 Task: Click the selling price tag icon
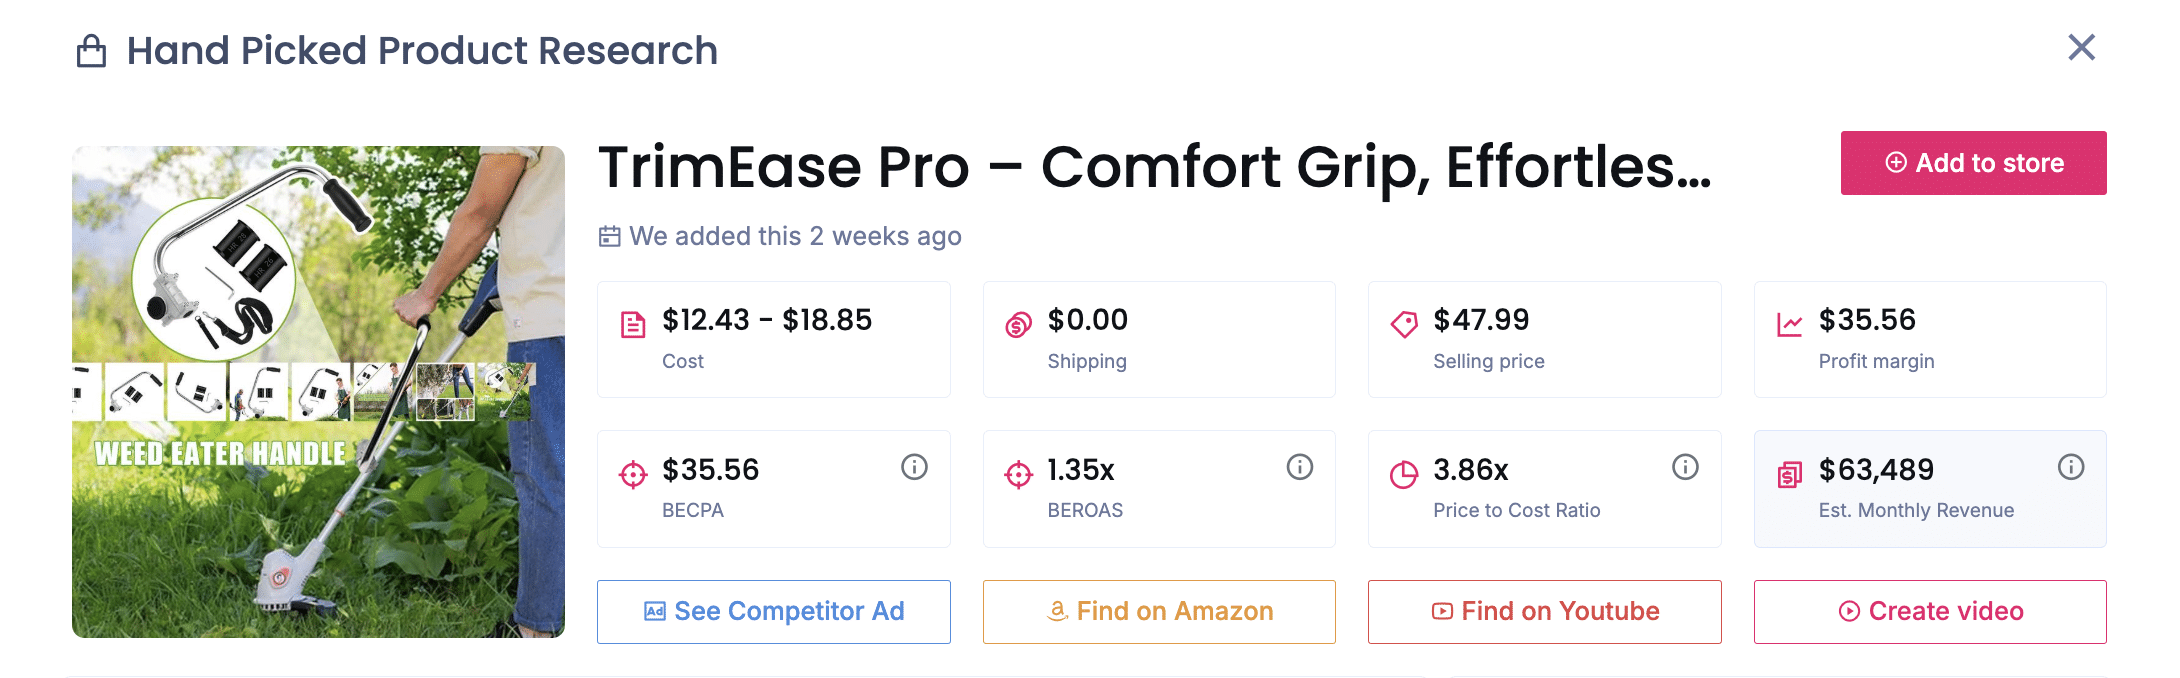(x=1402, y=322)
